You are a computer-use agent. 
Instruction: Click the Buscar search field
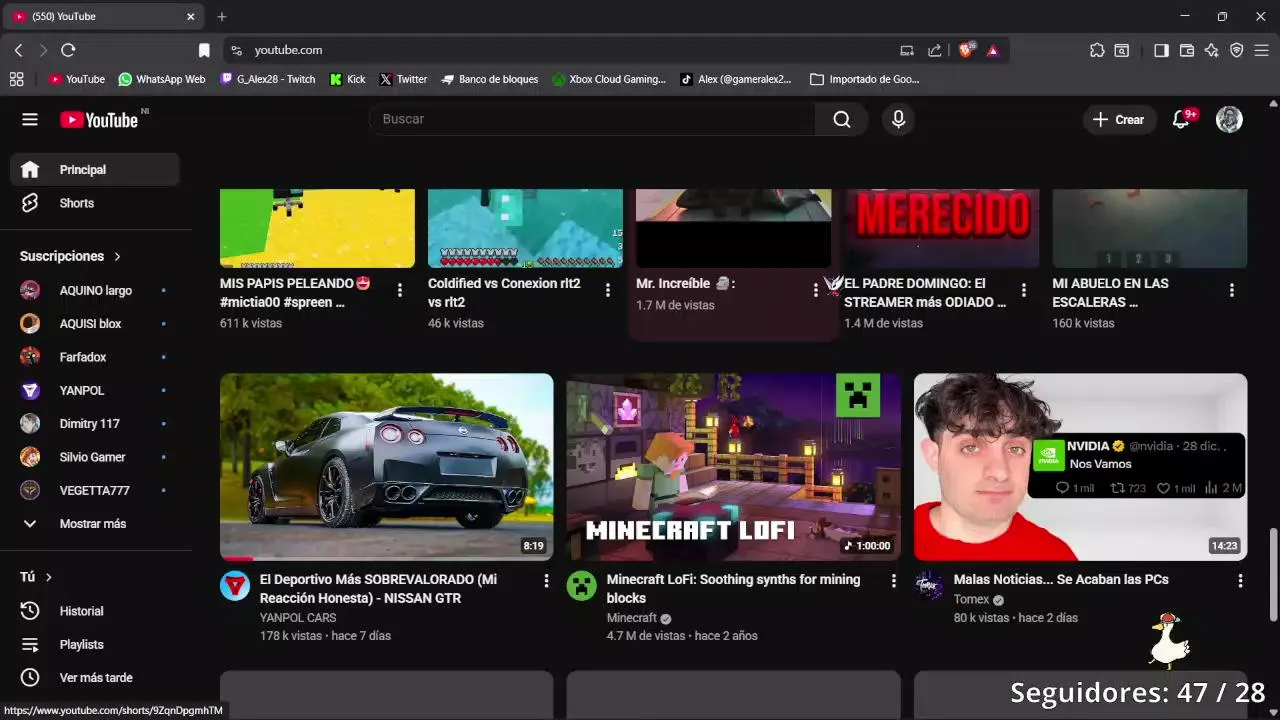(x=593, y=119)
